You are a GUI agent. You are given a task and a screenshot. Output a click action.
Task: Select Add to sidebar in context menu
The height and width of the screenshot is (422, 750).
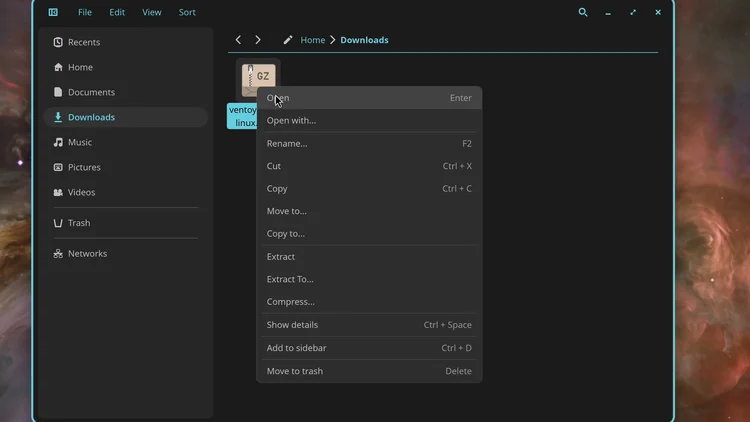[369, 348]
